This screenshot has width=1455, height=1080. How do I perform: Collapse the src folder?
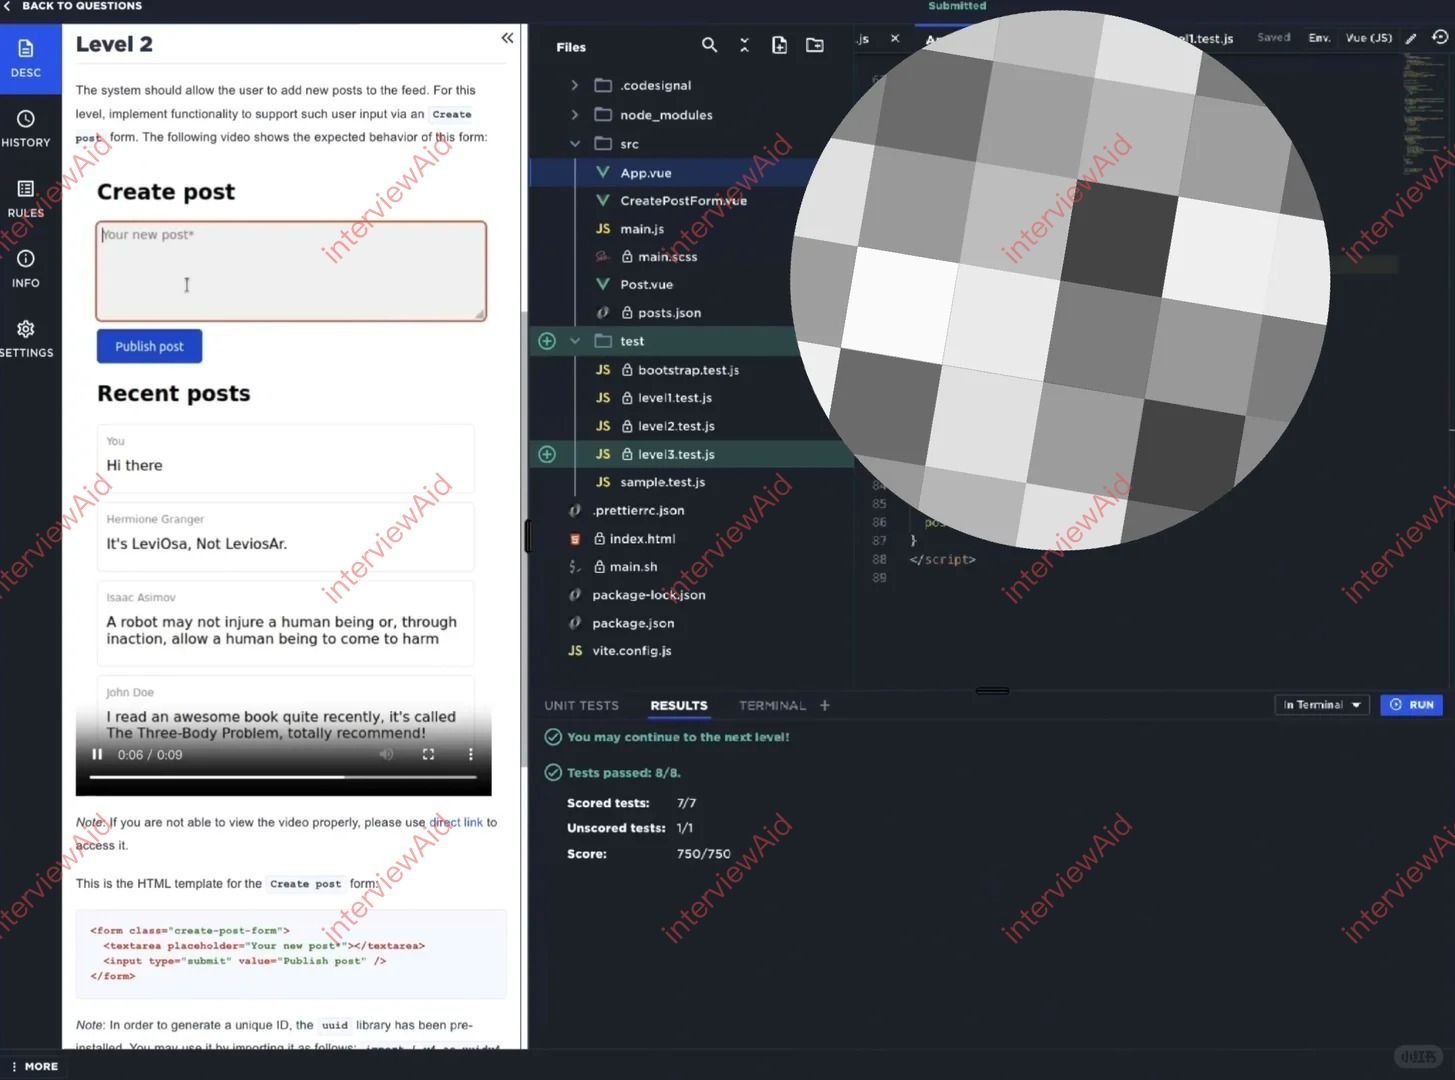point(574,144)
